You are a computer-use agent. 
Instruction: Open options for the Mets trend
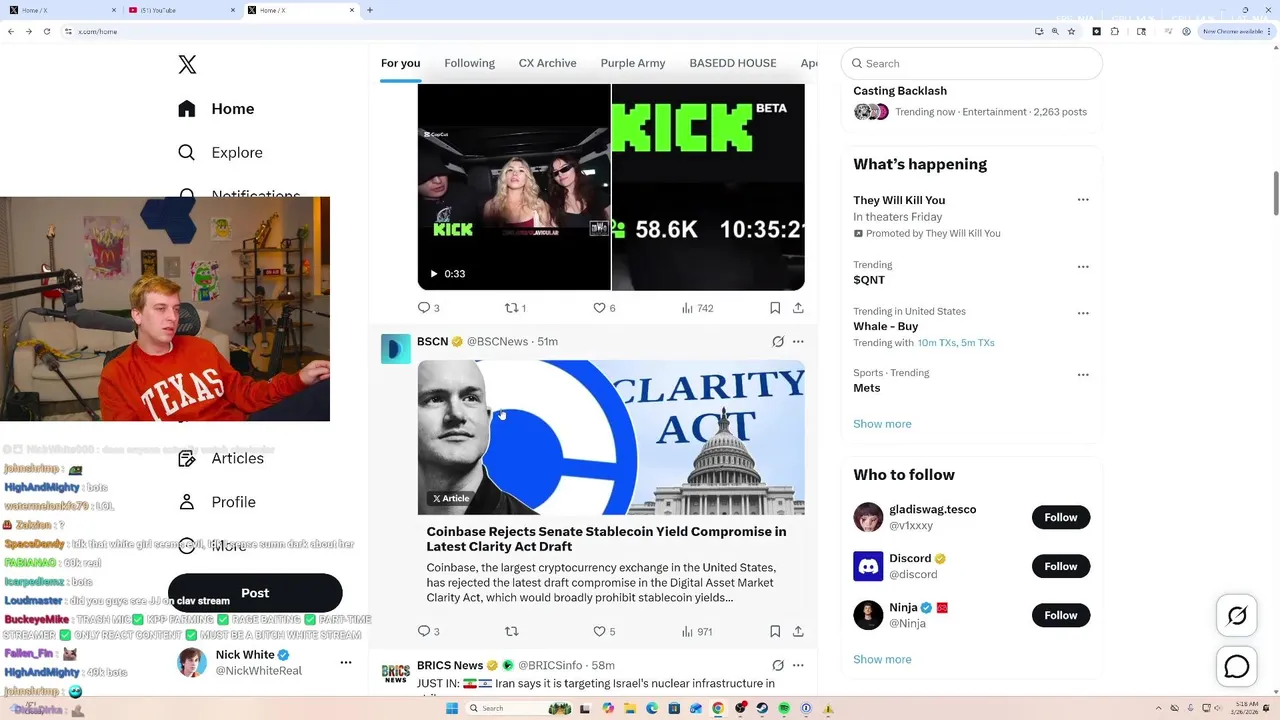pyautogui.click(x=1083, y=375)
